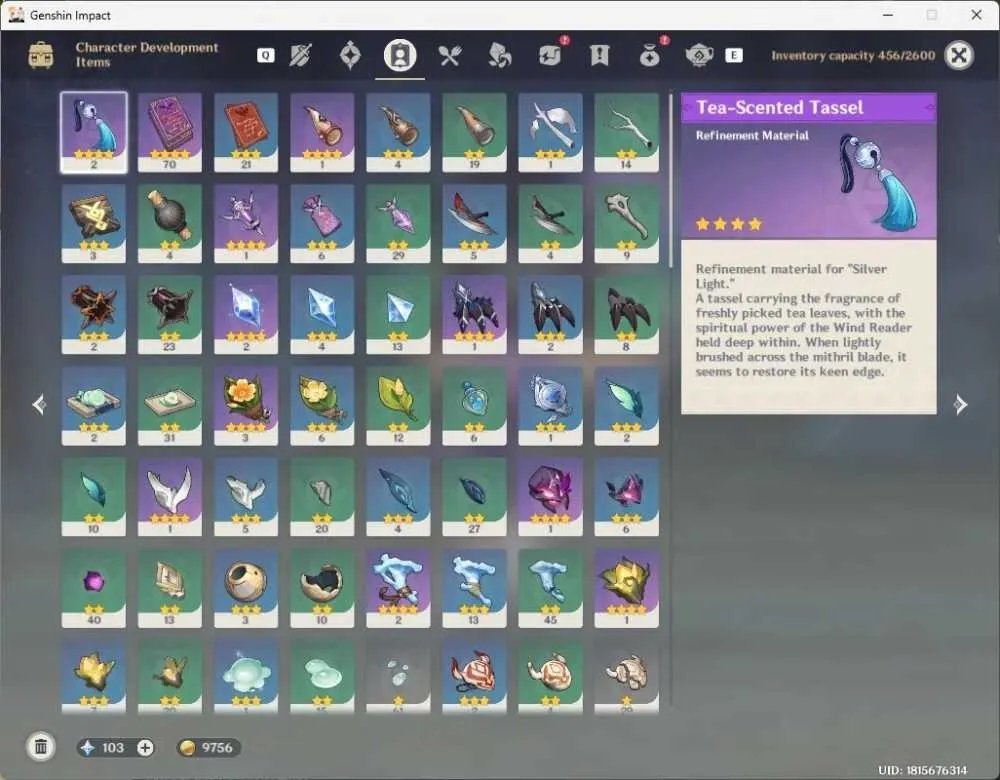Click the trash can delete icon
Viewport: 1000px width, 780px height.
pyautogui.click(x=41, y=747)
